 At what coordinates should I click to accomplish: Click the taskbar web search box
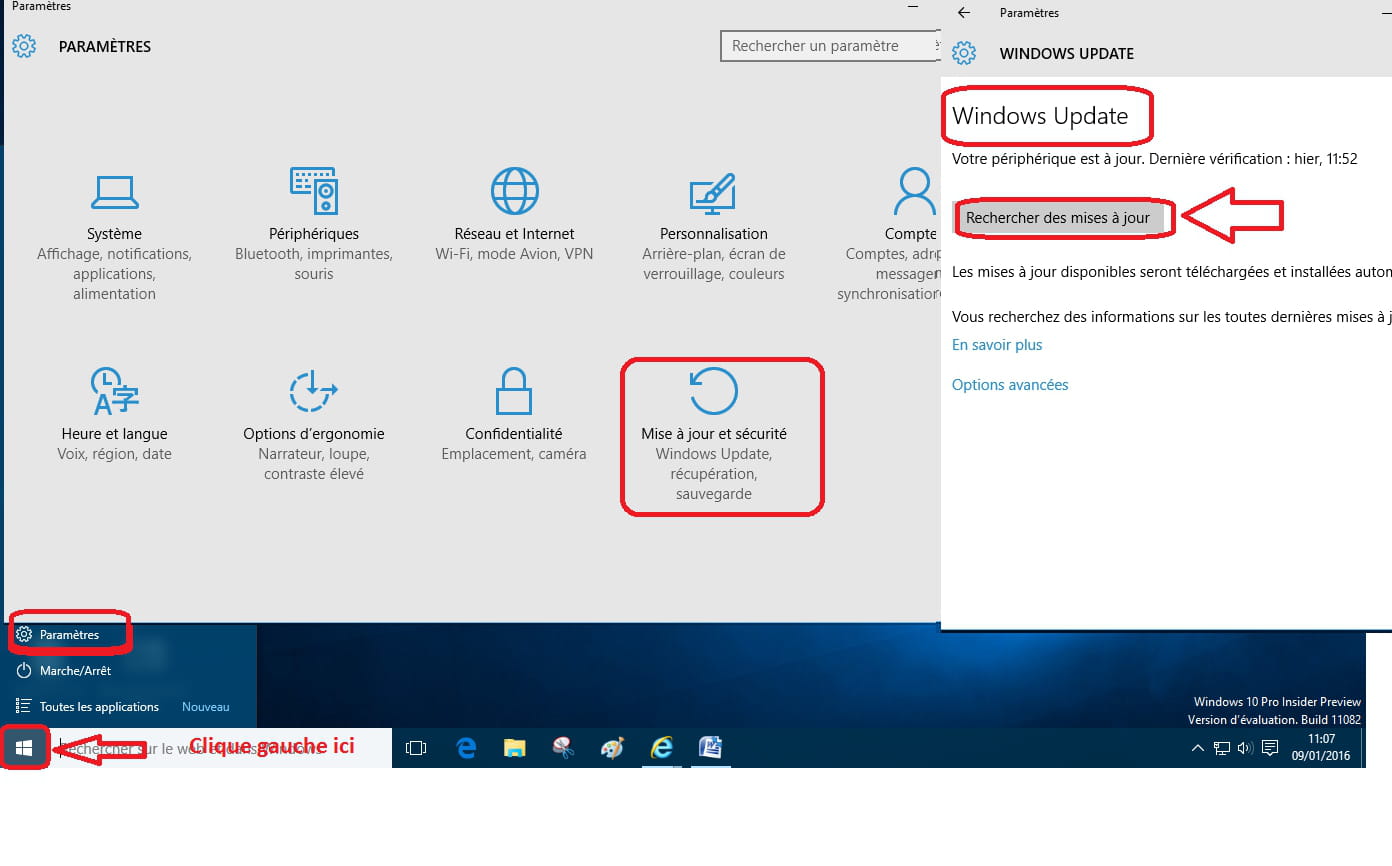[x=220, y=747]
